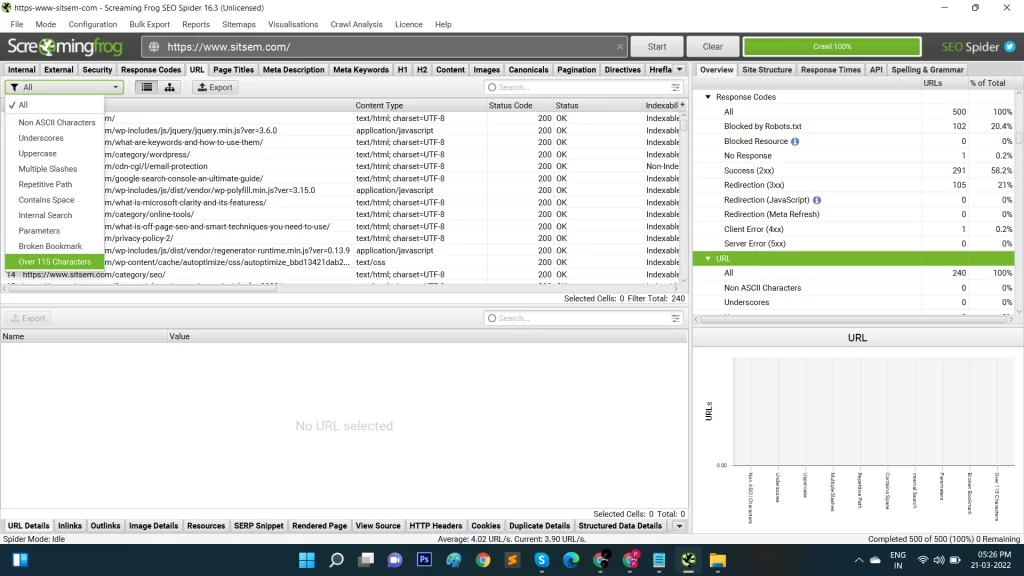Image resolution: width=1024 pixels, height=576 pixels.
Task: Click the lower Export button
Action: [28, 318]
